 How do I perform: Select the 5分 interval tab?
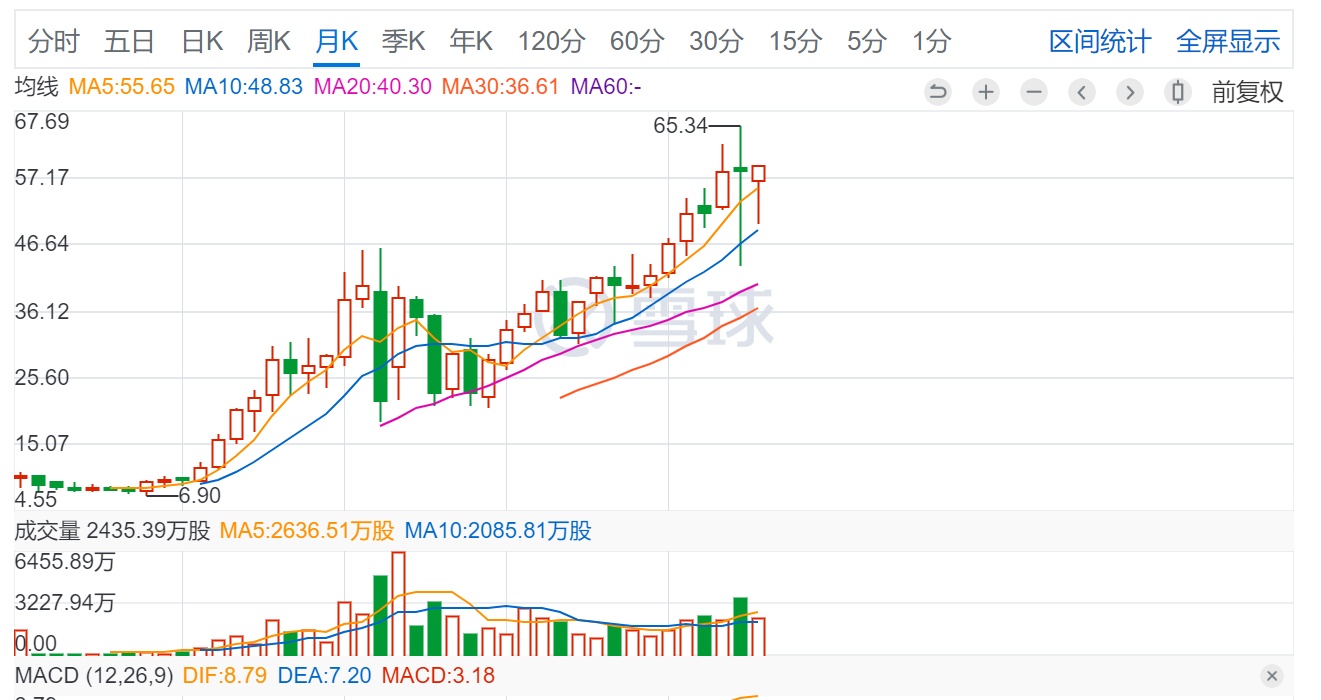pos(866,42)
